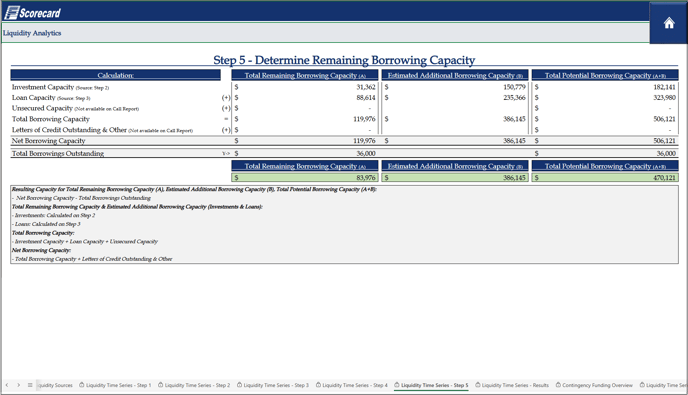This screenshot has width=688, height=395.
Task: Select the green 386,145 result cell
Action: pyautogui.click(x=455, y=178)
